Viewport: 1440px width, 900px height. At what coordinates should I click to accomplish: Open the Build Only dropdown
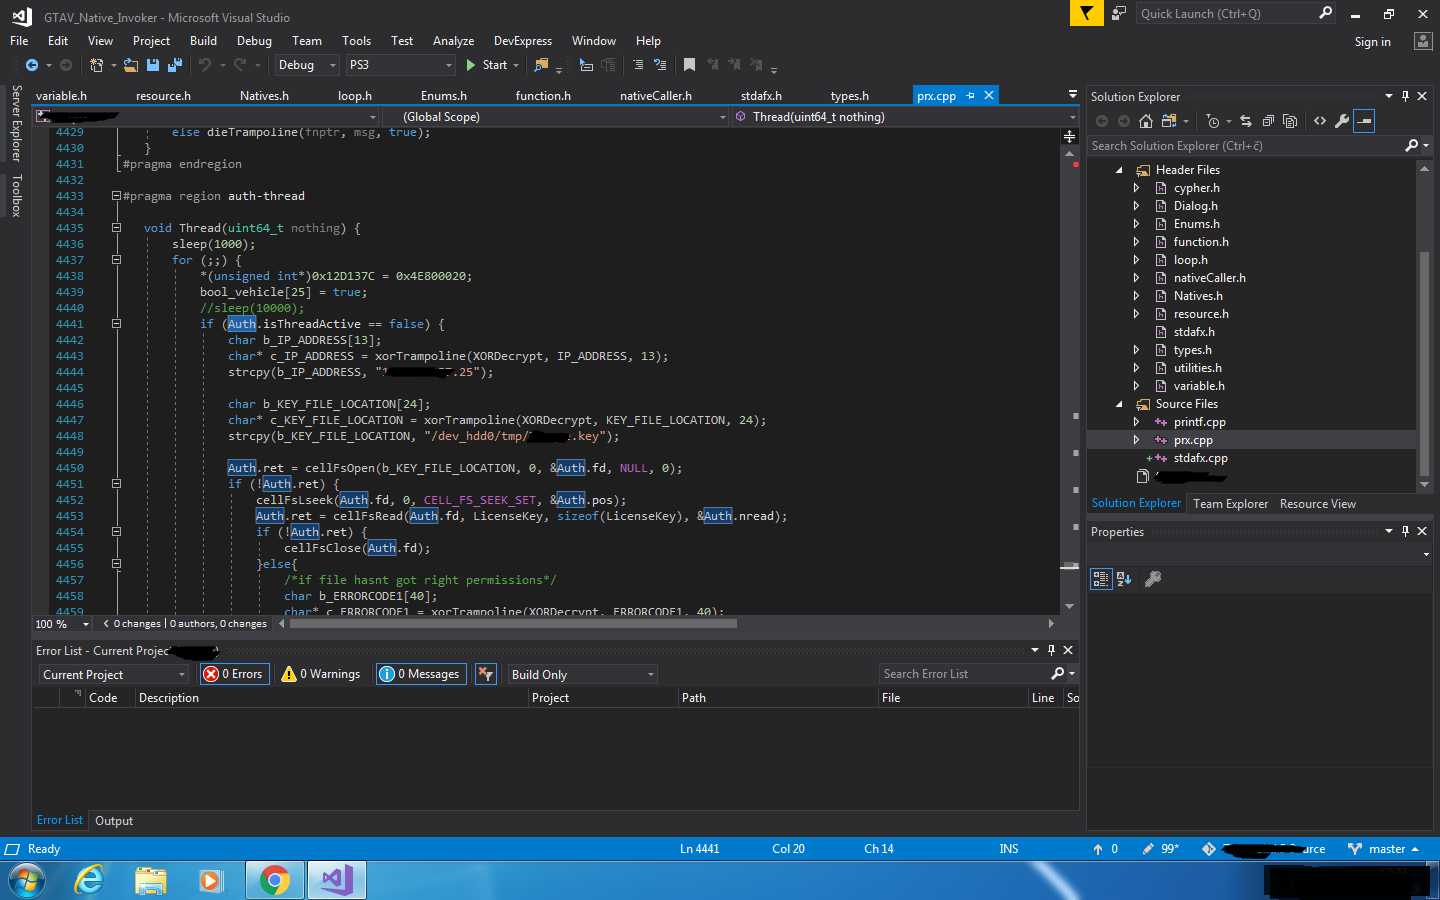point(582,675)
